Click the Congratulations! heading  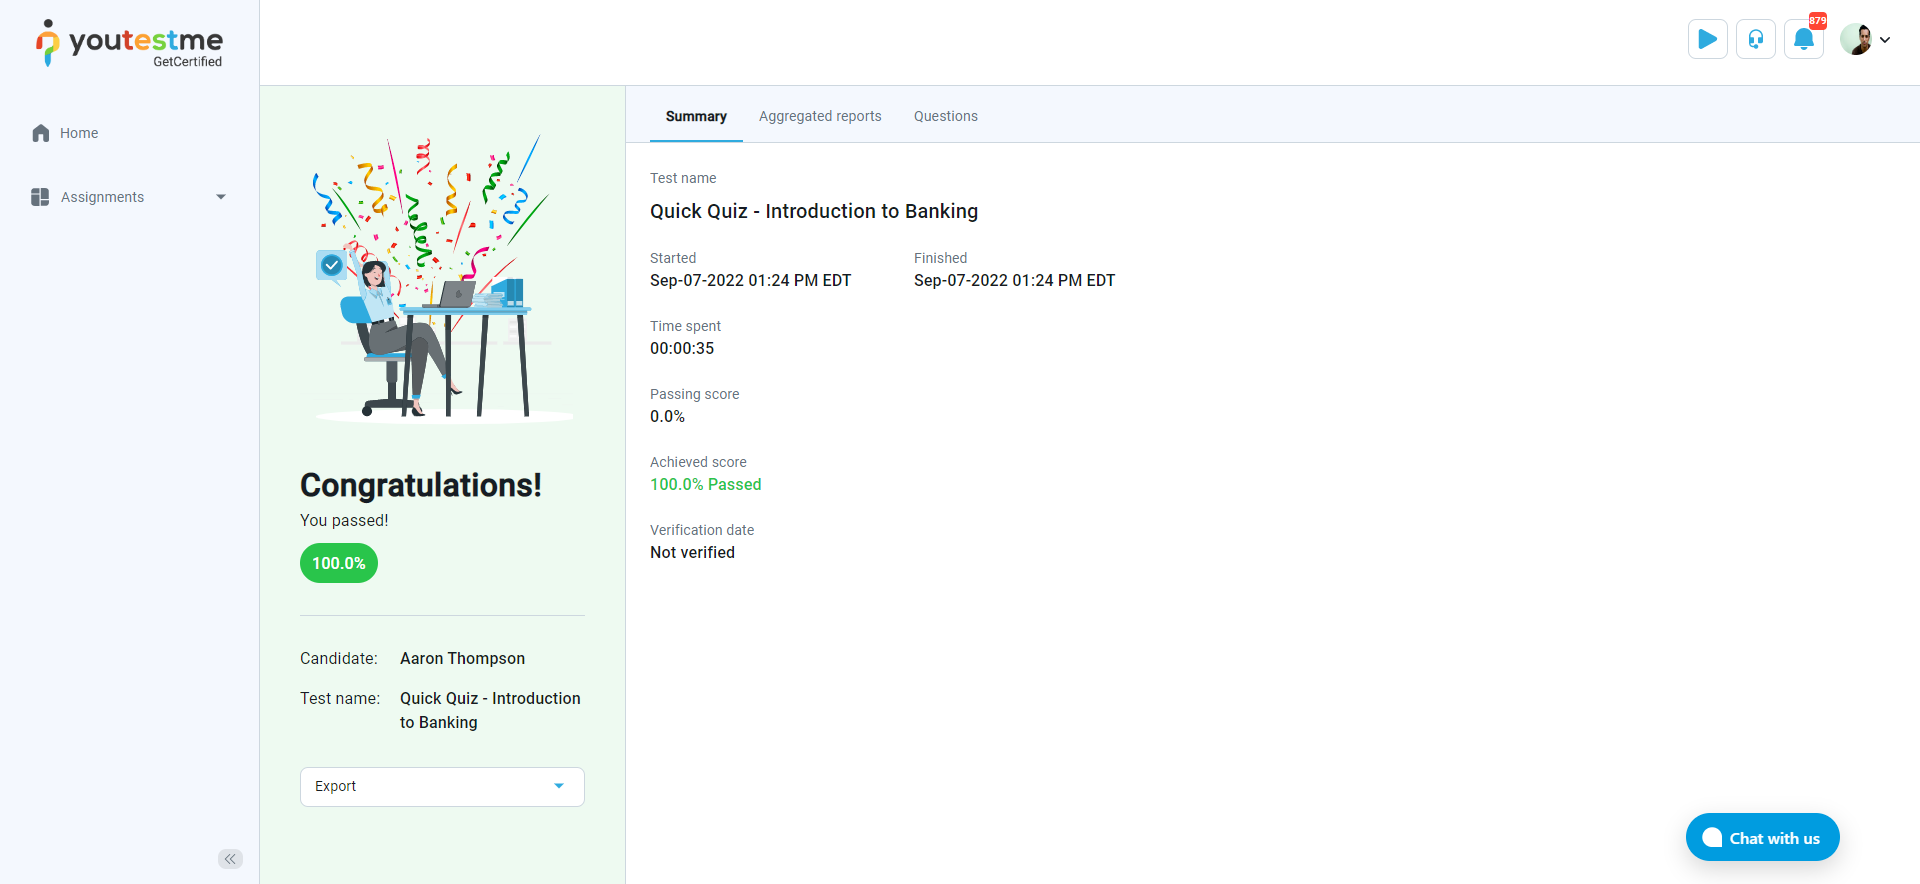click(421, 485)
